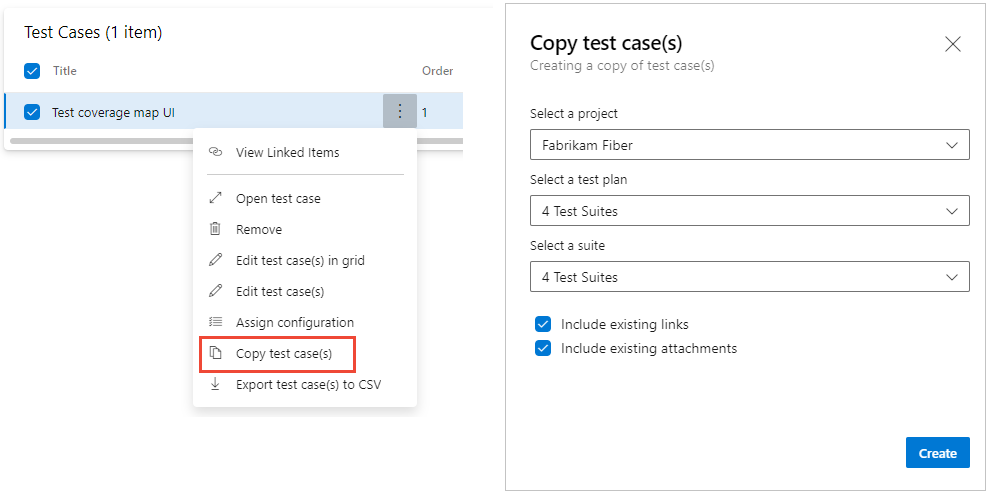Screen dimensions: 988x494
Task: Click the Remove trash can icon
Action: [215, 229]
